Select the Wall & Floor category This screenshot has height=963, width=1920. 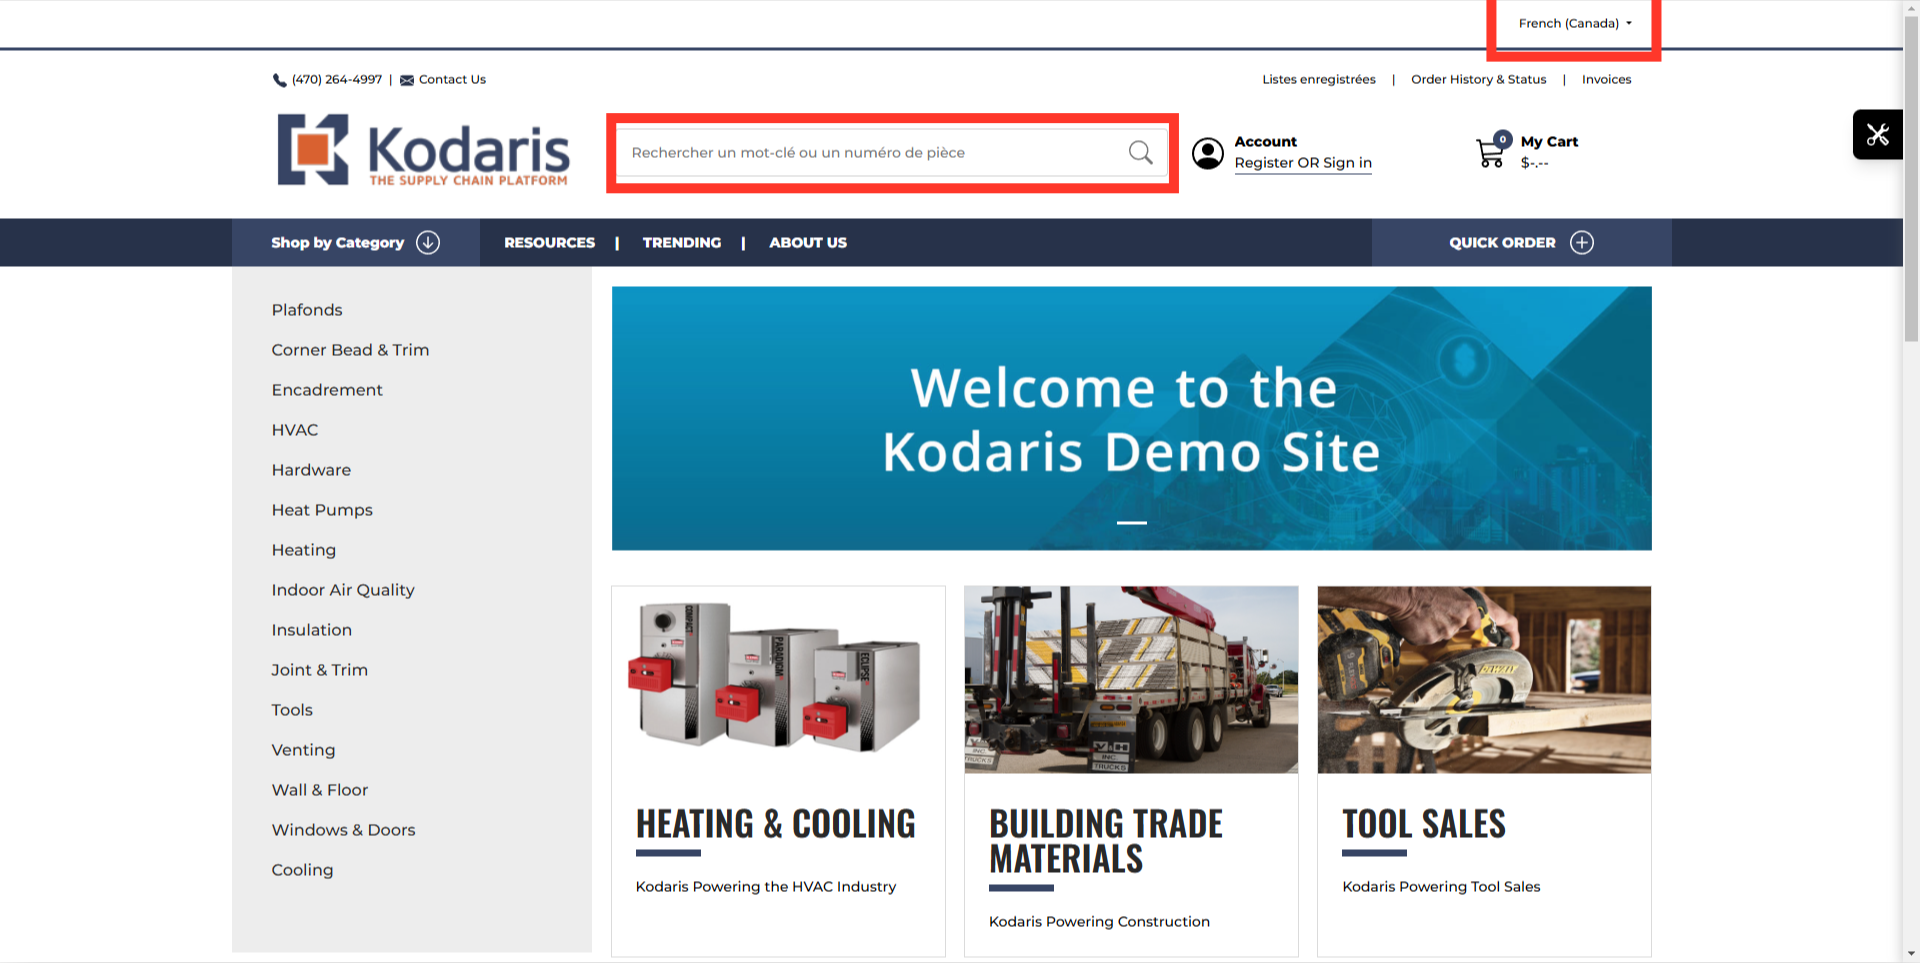point(320,790)
